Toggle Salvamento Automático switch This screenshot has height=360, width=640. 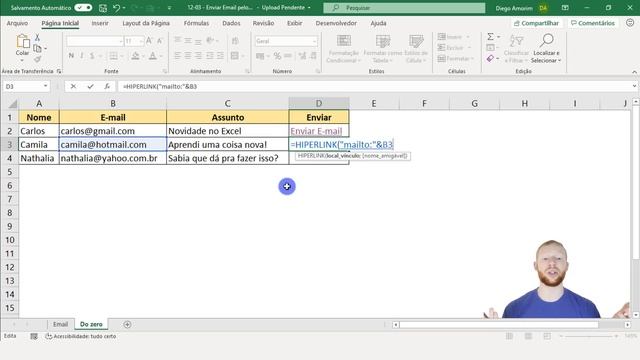pos(83,8)
